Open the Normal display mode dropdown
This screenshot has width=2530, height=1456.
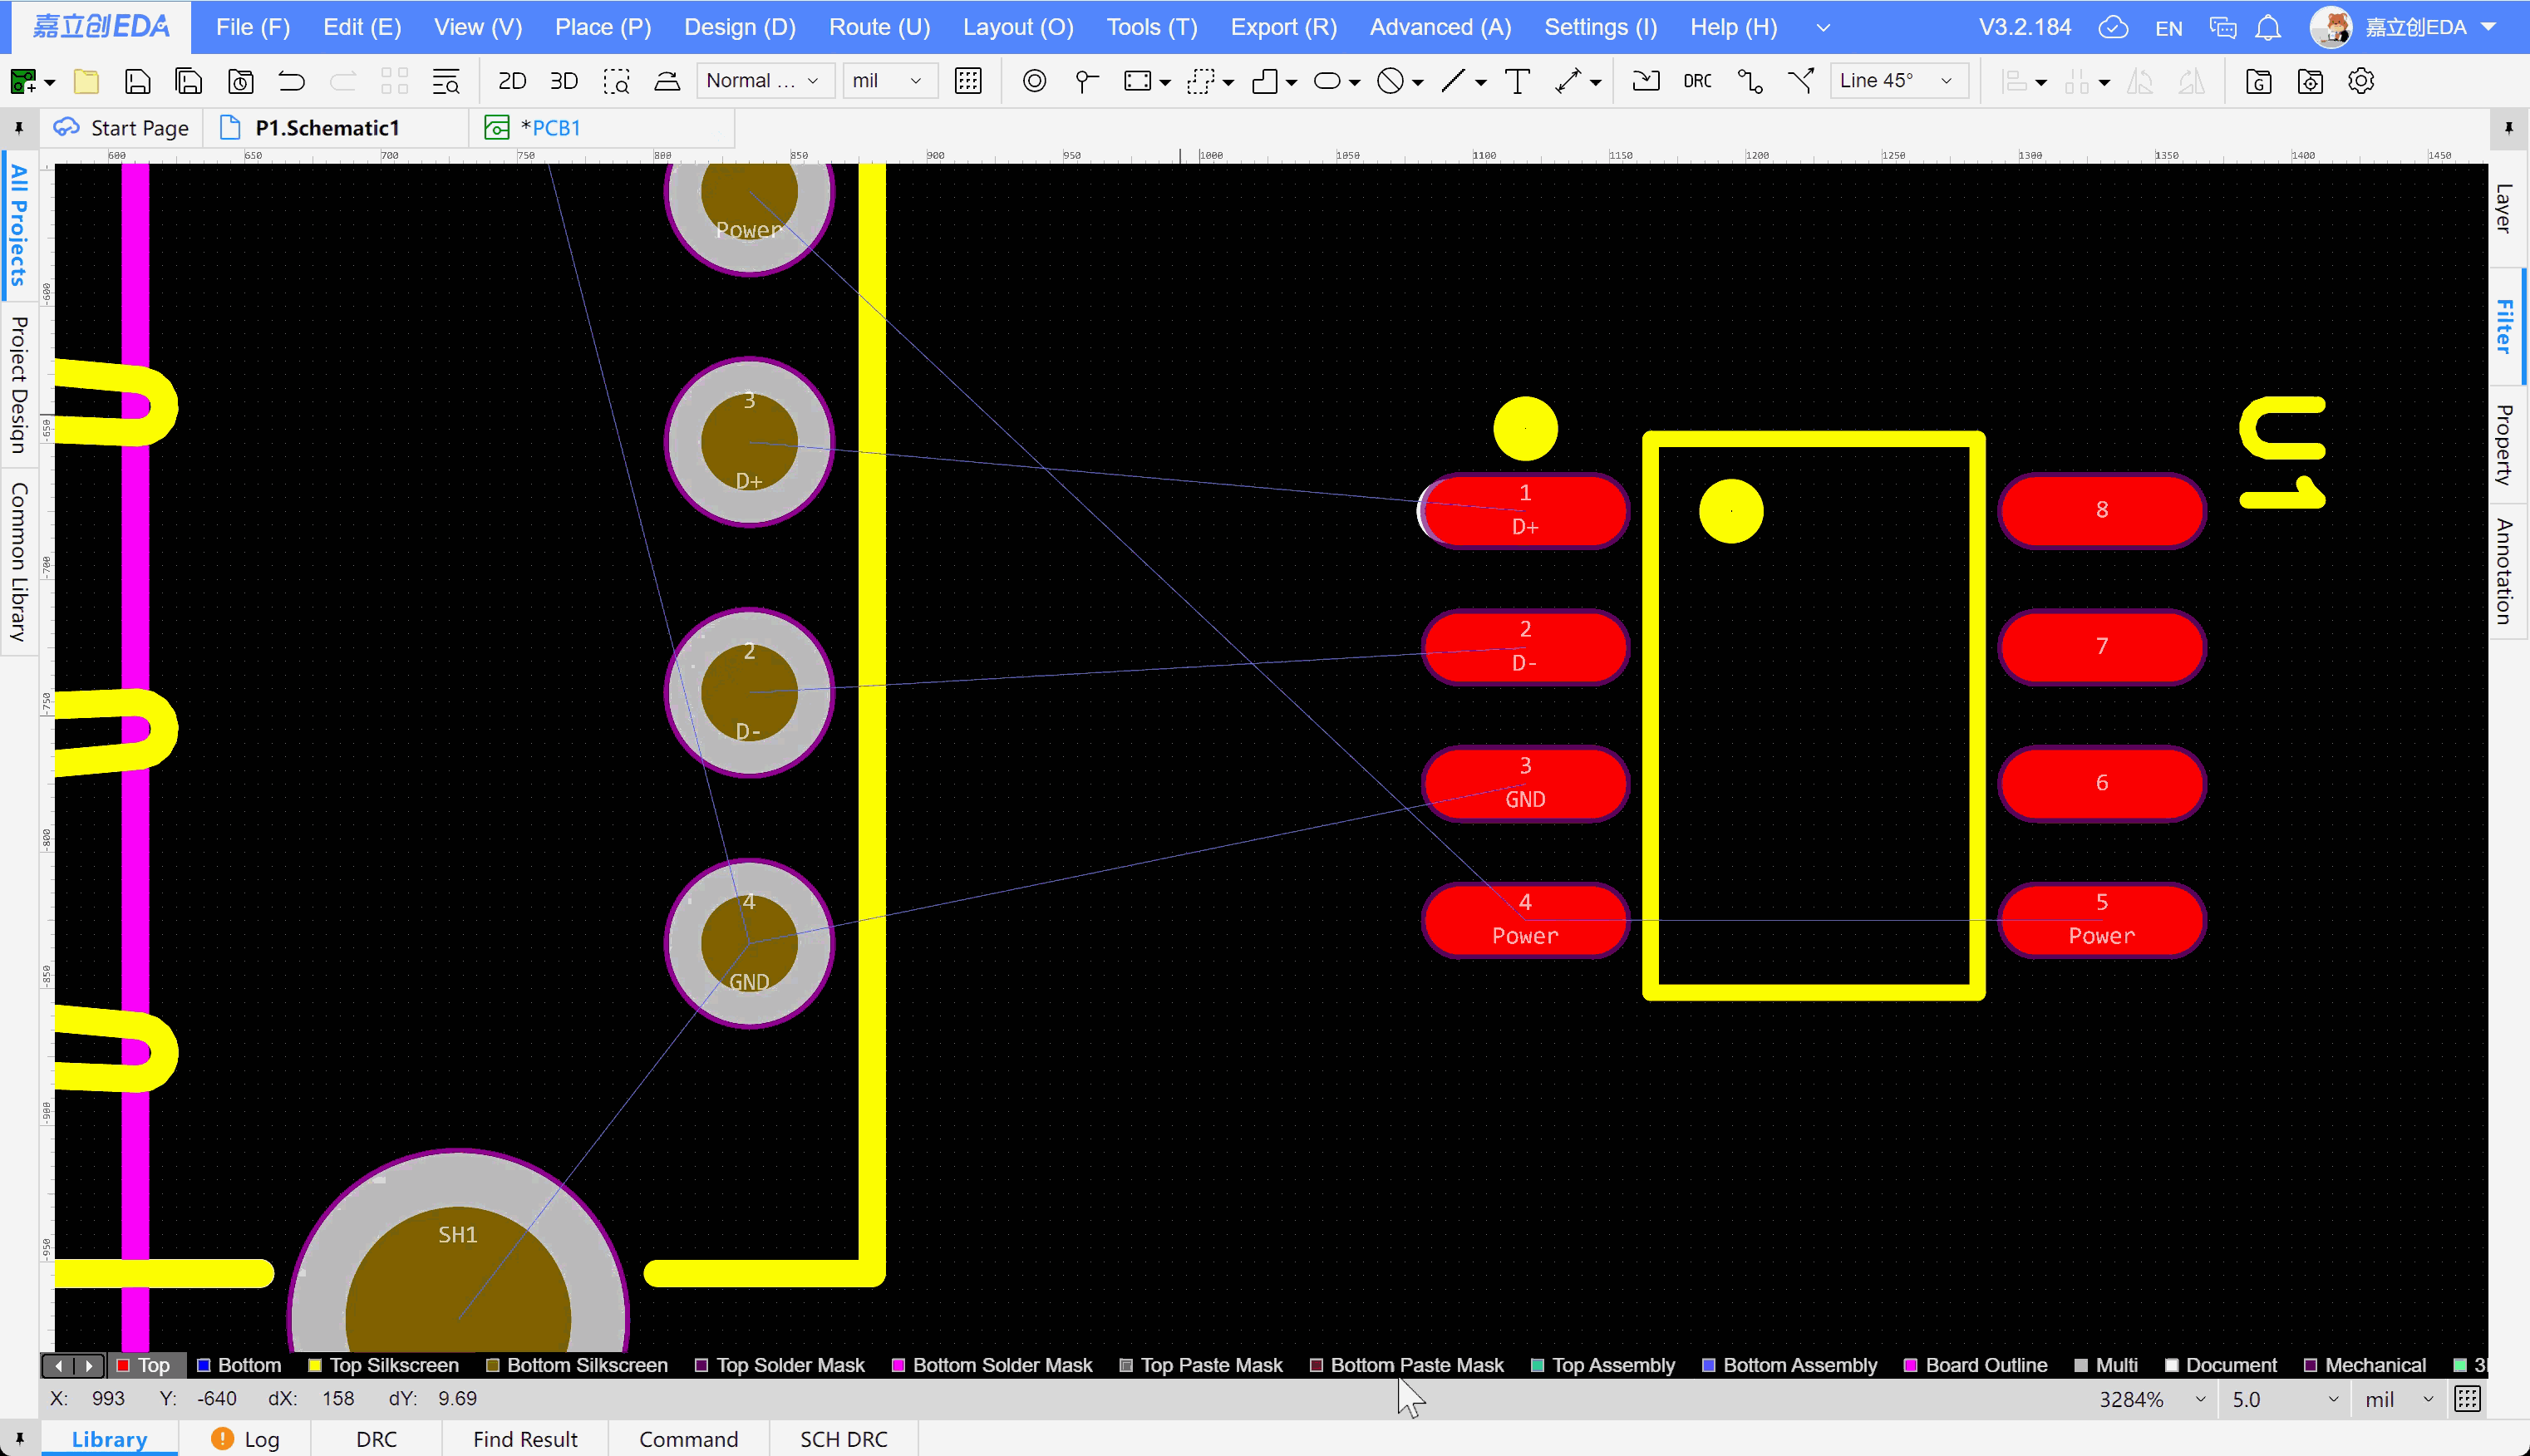click(x=765, y=81)
